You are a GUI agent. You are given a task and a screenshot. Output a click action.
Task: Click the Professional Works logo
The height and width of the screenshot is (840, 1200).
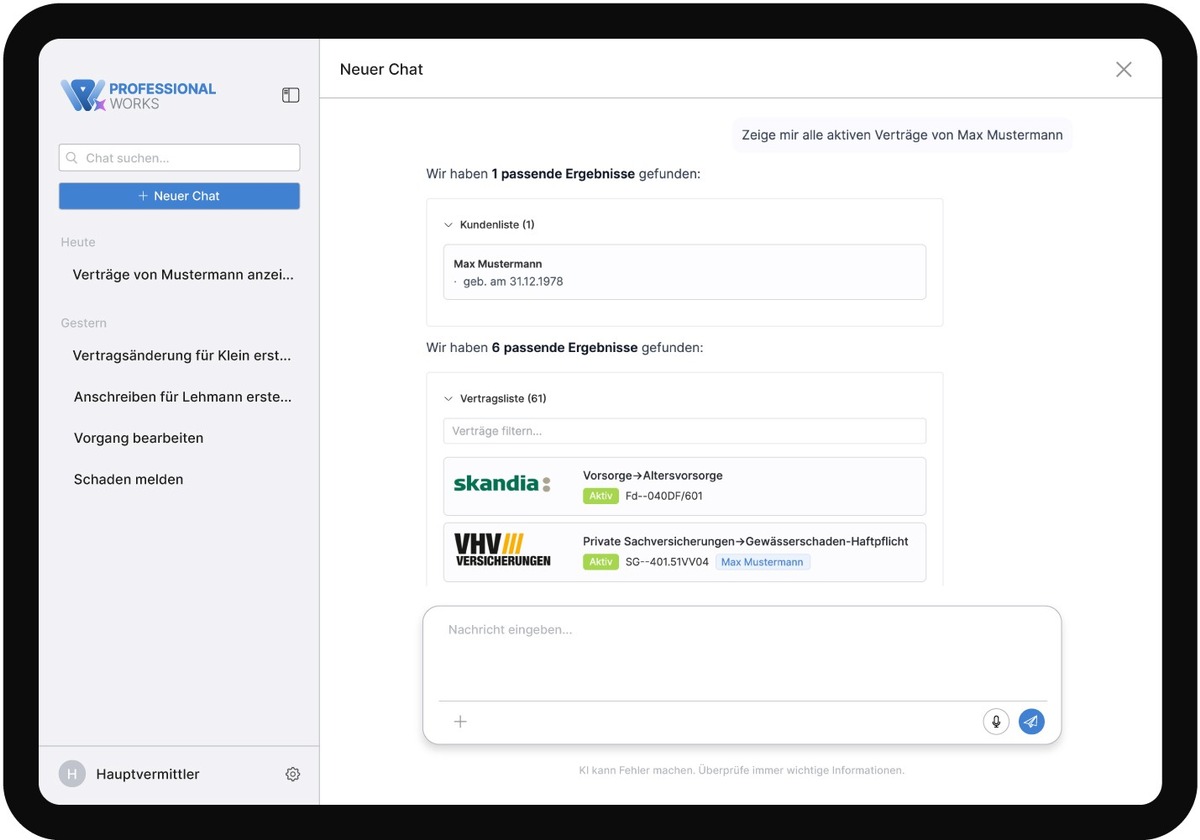click(138, 96)
